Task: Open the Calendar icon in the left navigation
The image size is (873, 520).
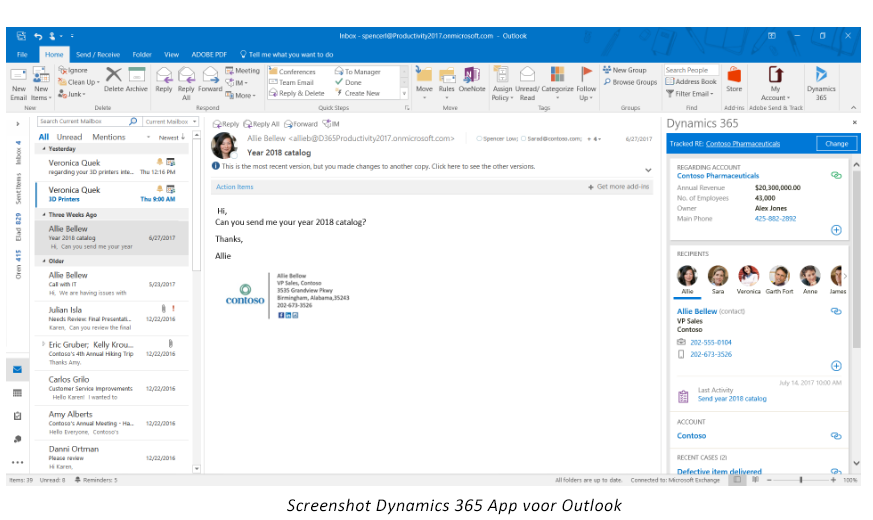Action: point(17,393)
